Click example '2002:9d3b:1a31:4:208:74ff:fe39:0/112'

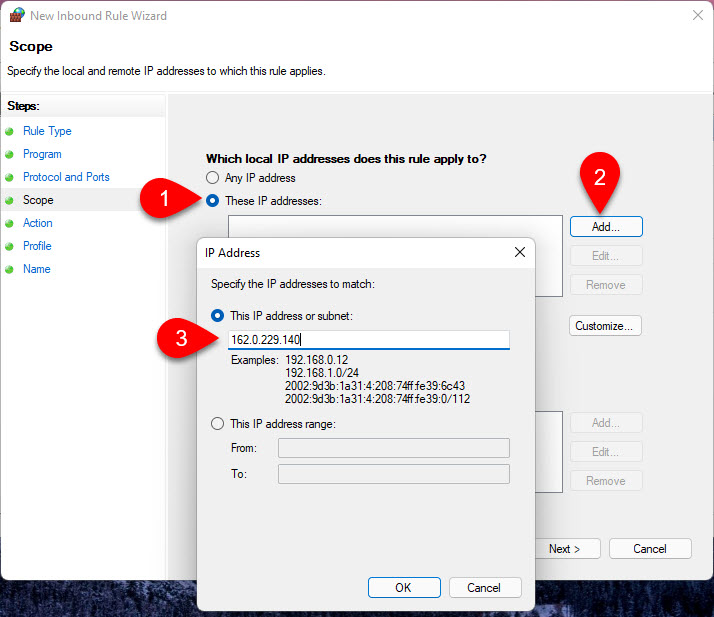click(x=377, y=399)
